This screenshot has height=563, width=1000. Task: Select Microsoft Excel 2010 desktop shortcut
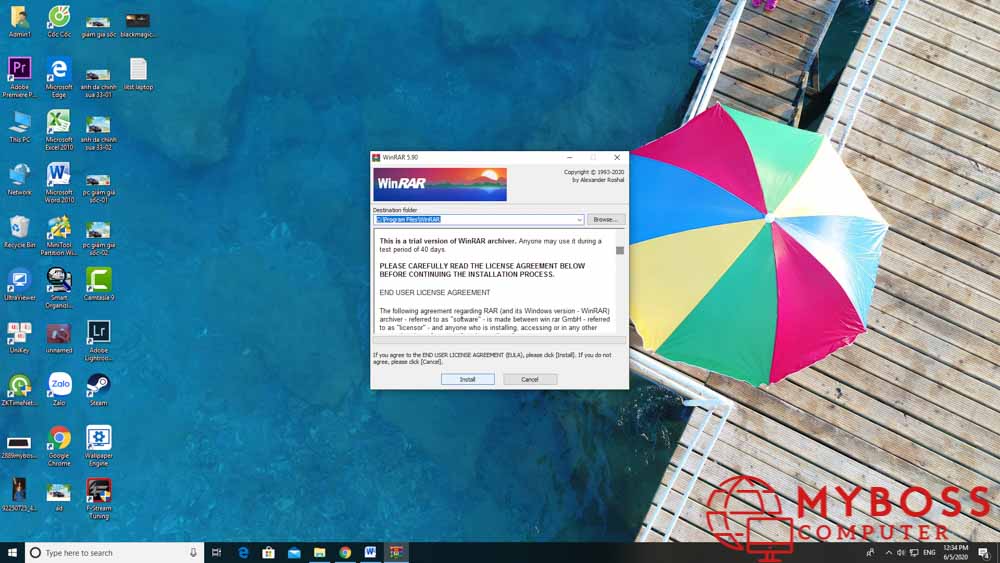tap(59, 123)
